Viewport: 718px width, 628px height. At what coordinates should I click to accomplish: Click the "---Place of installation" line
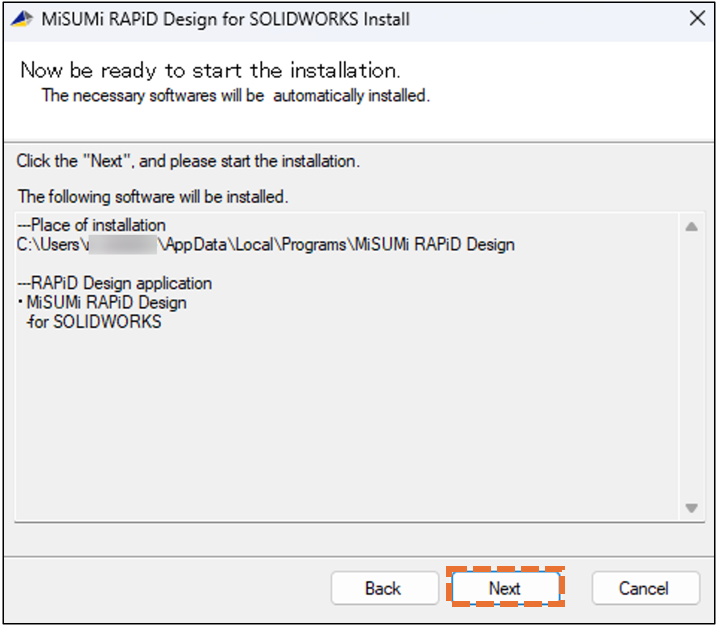[x=92, y=226]
